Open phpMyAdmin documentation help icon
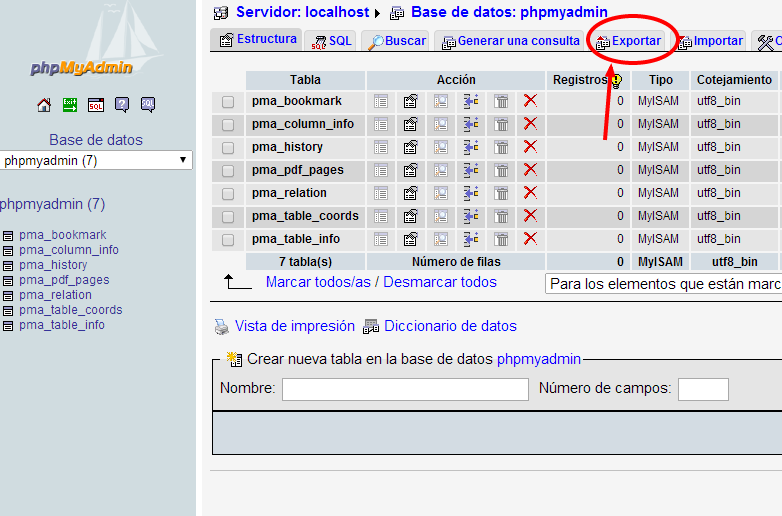This screenshot has height=516, width=782. click(122, 105)
